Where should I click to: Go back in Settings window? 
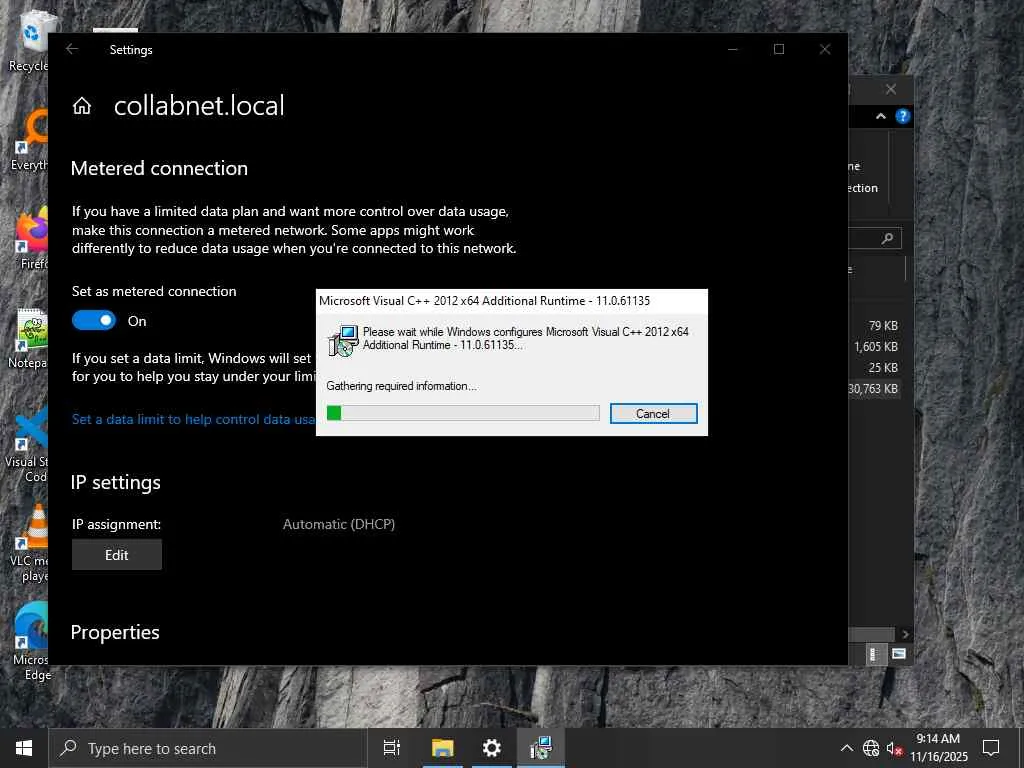pyautogui.click(x=72, y=49)
